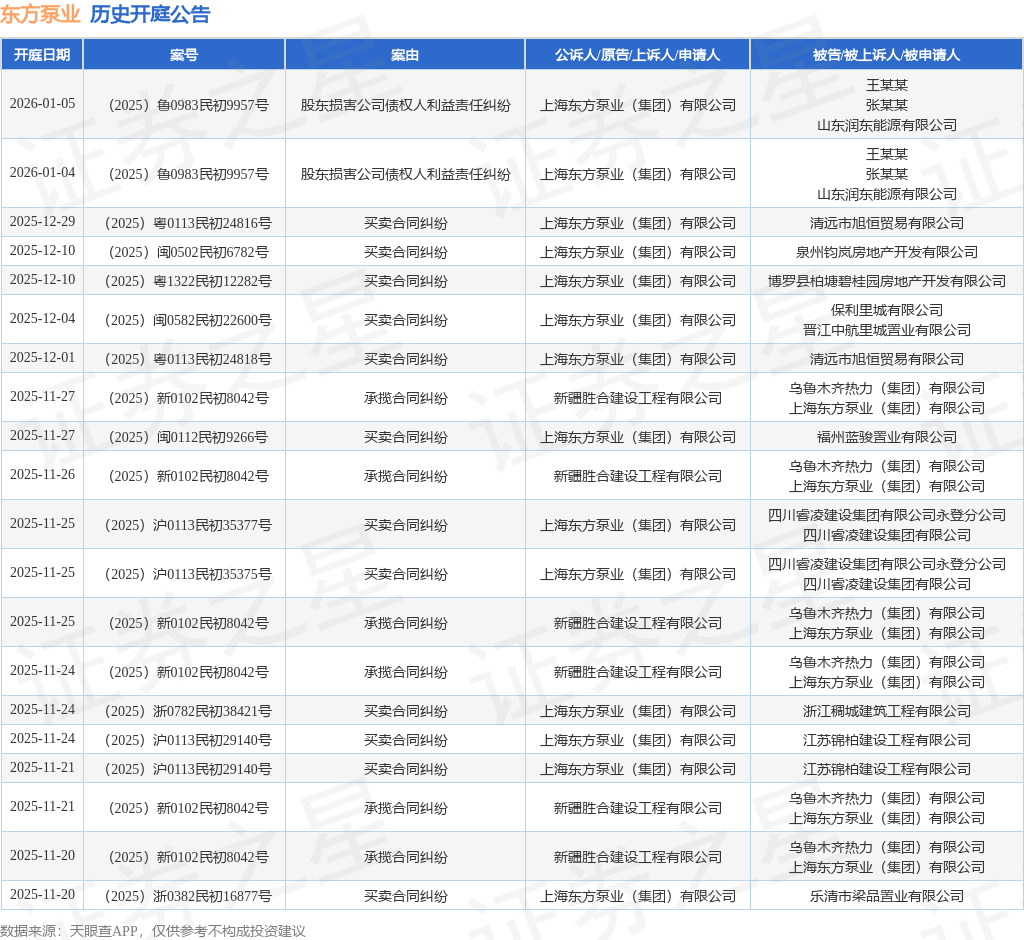Click defendant 浙江稠城建筑工程有限公司
Image resolution: width=1024 pixels, height=940 pixels.
(886, 711)
